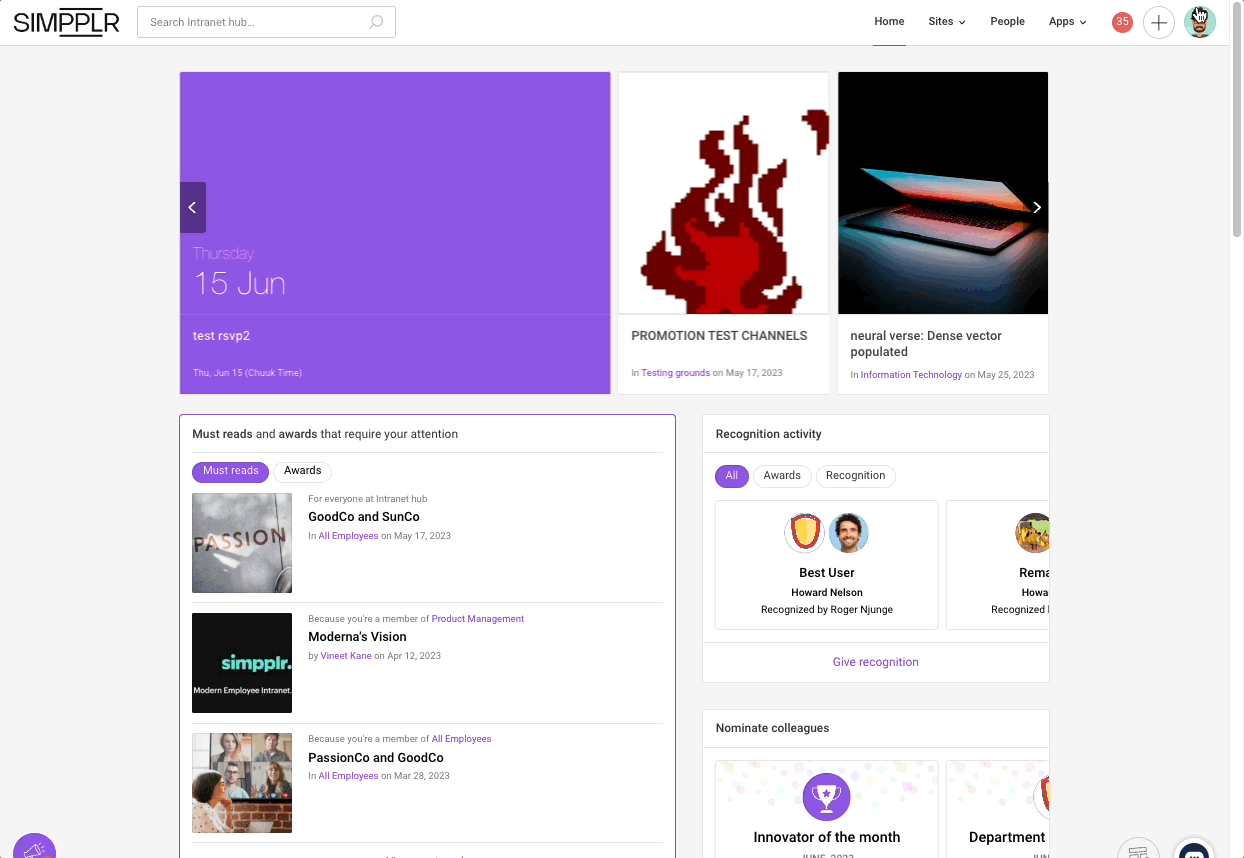The height and width of the screenshot is (858, 1244).
Task: Select the Awards pill in Recognition activity
Action: point(782,476)
